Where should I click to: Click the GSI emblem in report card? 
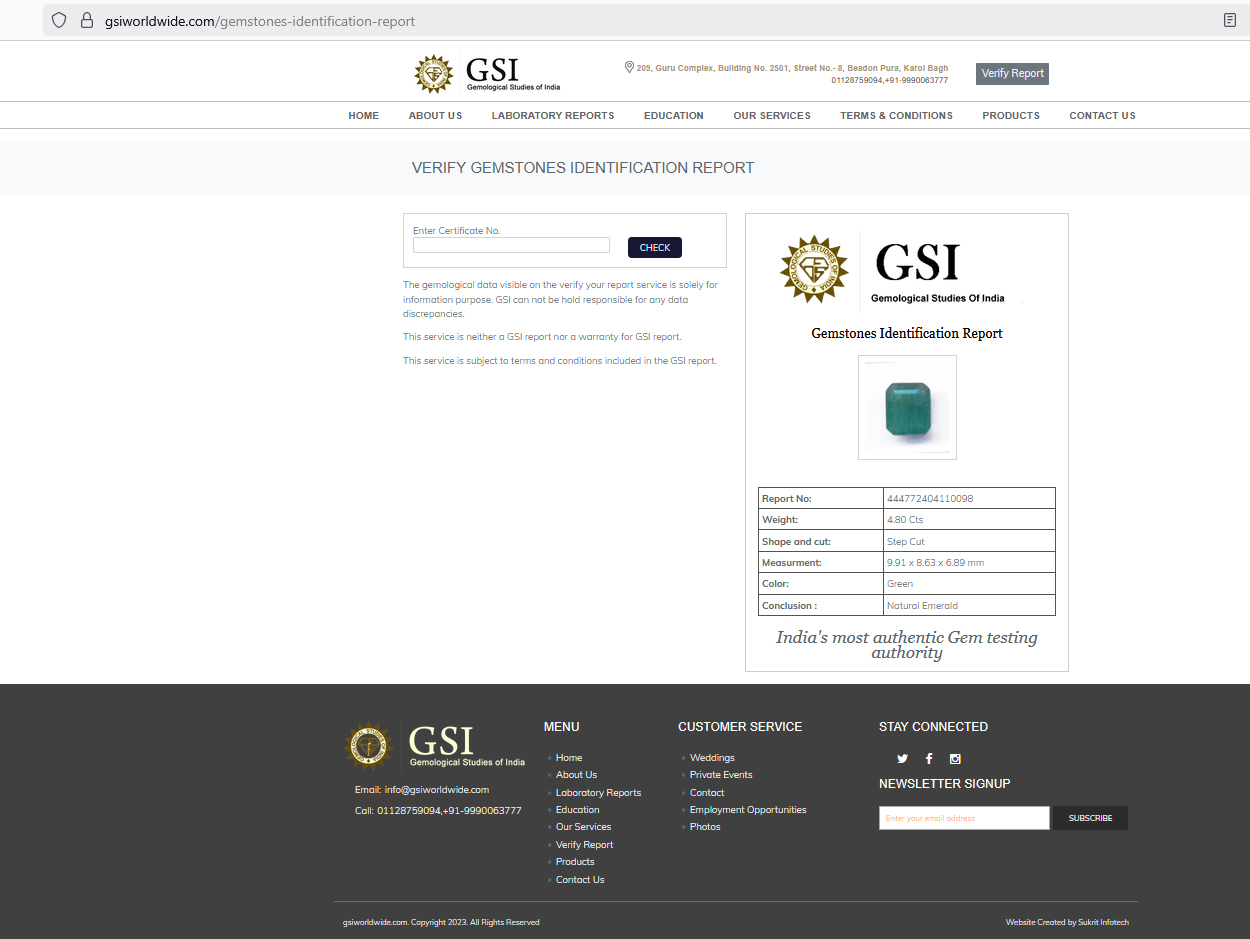[x=814, y=269]
